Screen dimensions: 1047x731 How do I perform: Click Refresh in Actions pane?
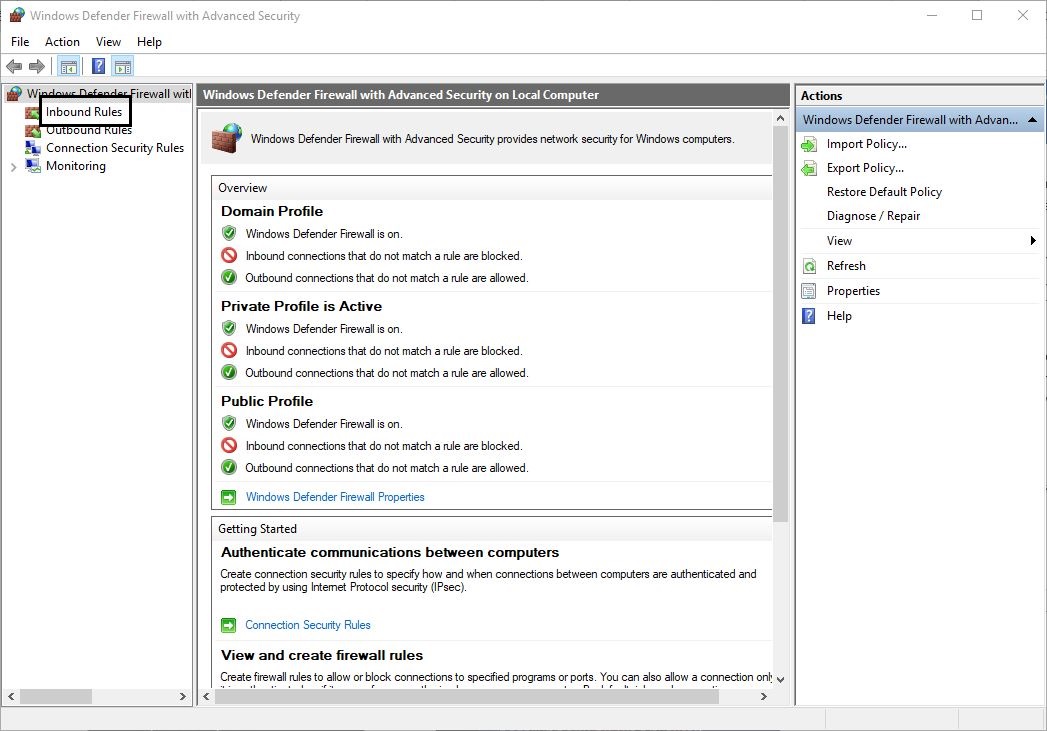846,266
